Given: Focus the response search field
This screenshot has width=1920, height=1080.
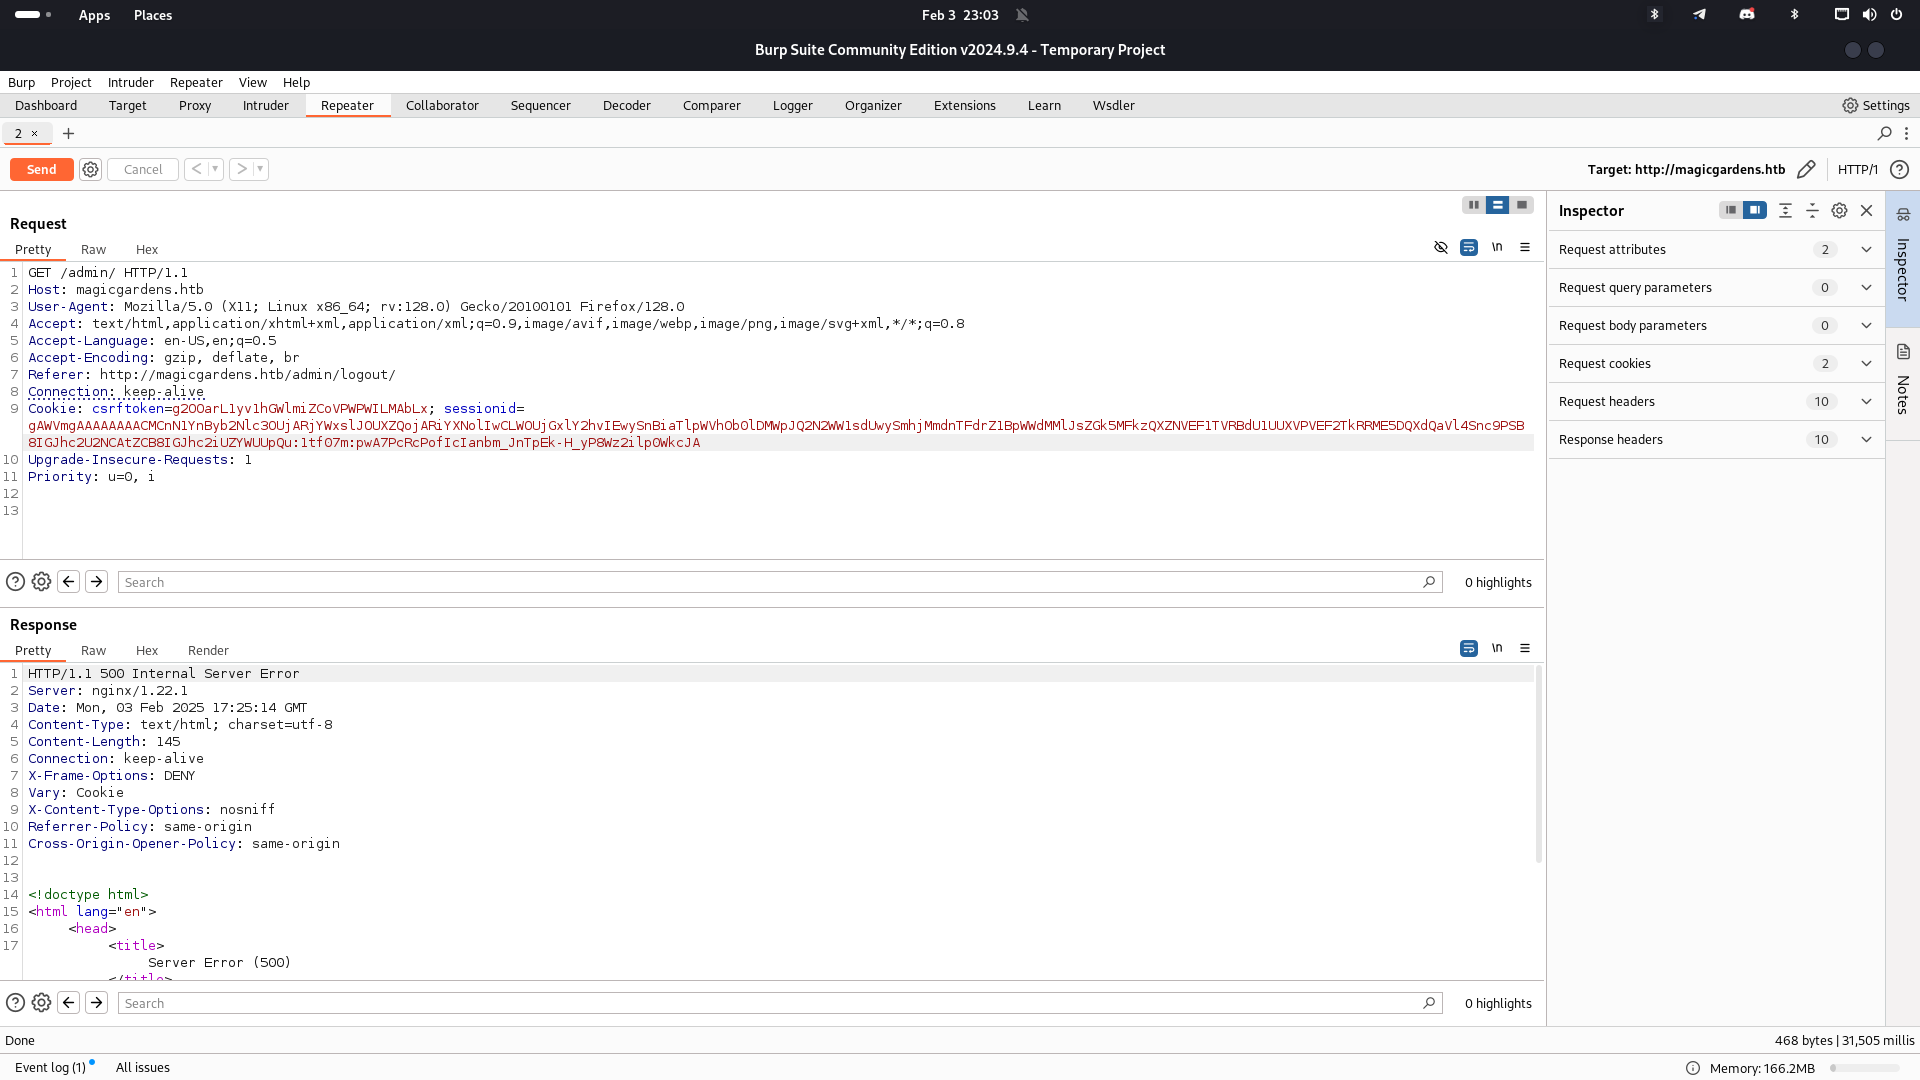Looking at the screenshot, I should click(780, 1003).
